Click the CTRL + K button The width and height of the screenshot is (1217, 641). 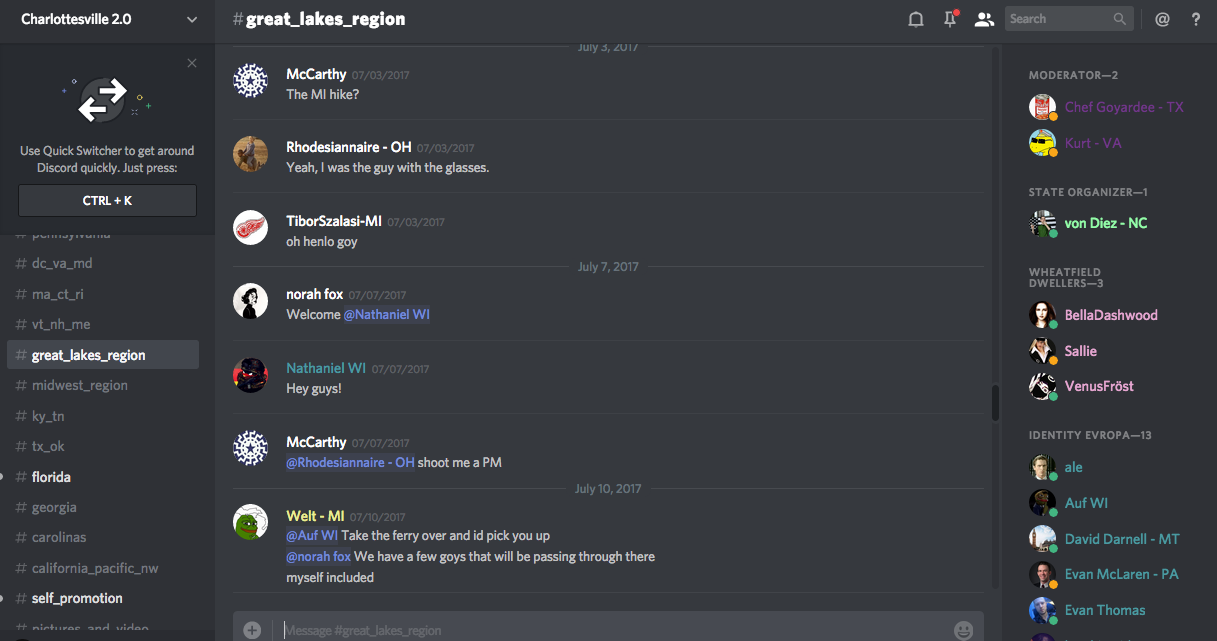click(107, 200)
